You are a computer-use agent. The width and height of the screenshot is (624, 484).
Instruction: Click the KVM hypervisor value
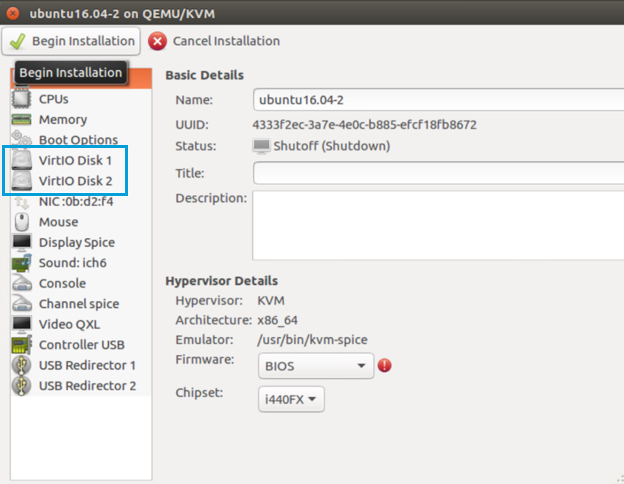pos(271,301)
